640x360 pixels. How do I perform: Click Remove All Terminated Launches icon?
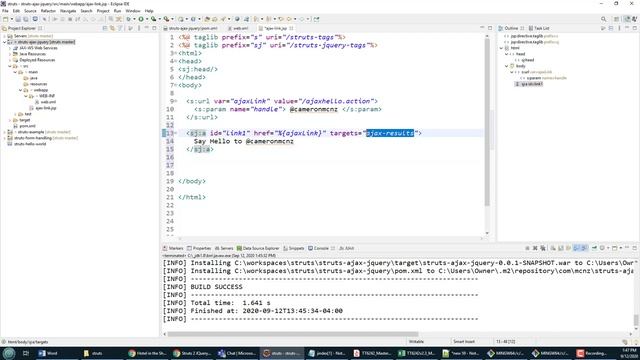coord(543,248)
